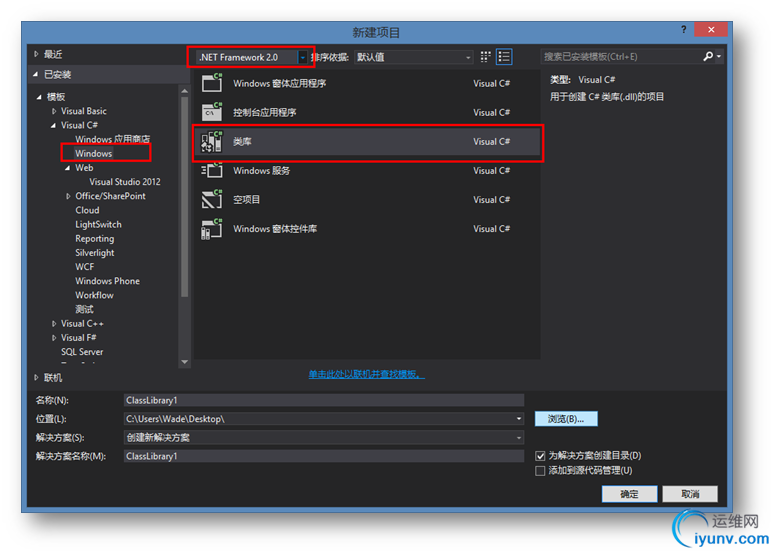Click the 浏览(B)... button

(566, 419)
